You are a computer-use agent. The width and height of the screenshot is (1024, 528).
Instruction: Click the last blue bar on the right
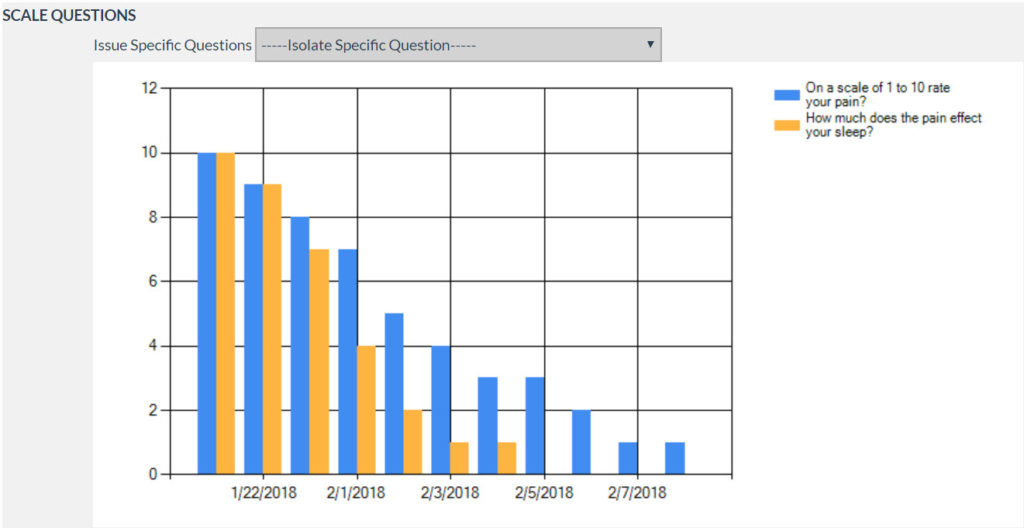pos(675,458)
